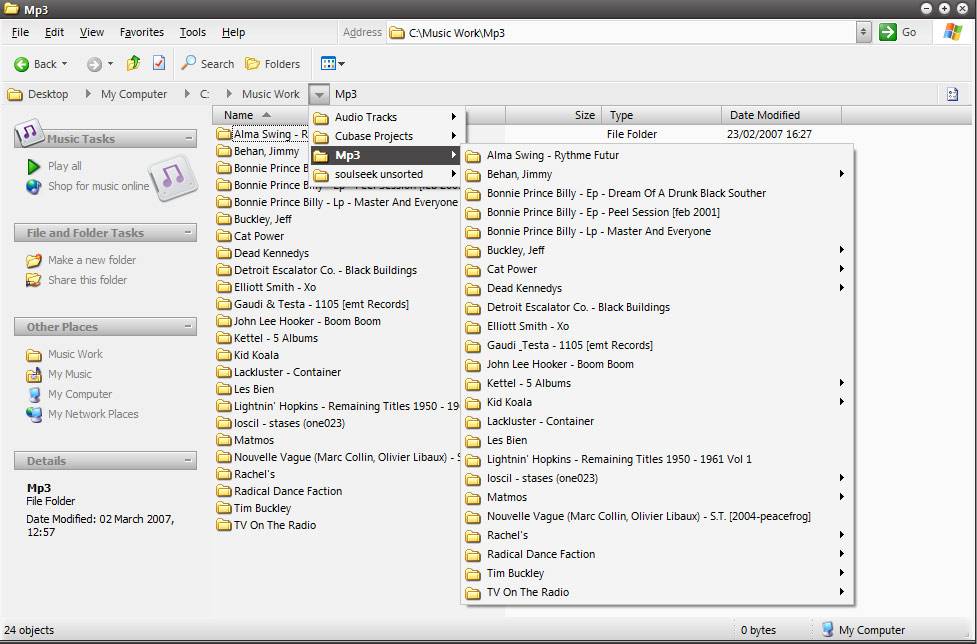The width and height of the screenshot is (977, 644).
Task: Open the Back button history dropdown arrow
Action: (64, 64)
